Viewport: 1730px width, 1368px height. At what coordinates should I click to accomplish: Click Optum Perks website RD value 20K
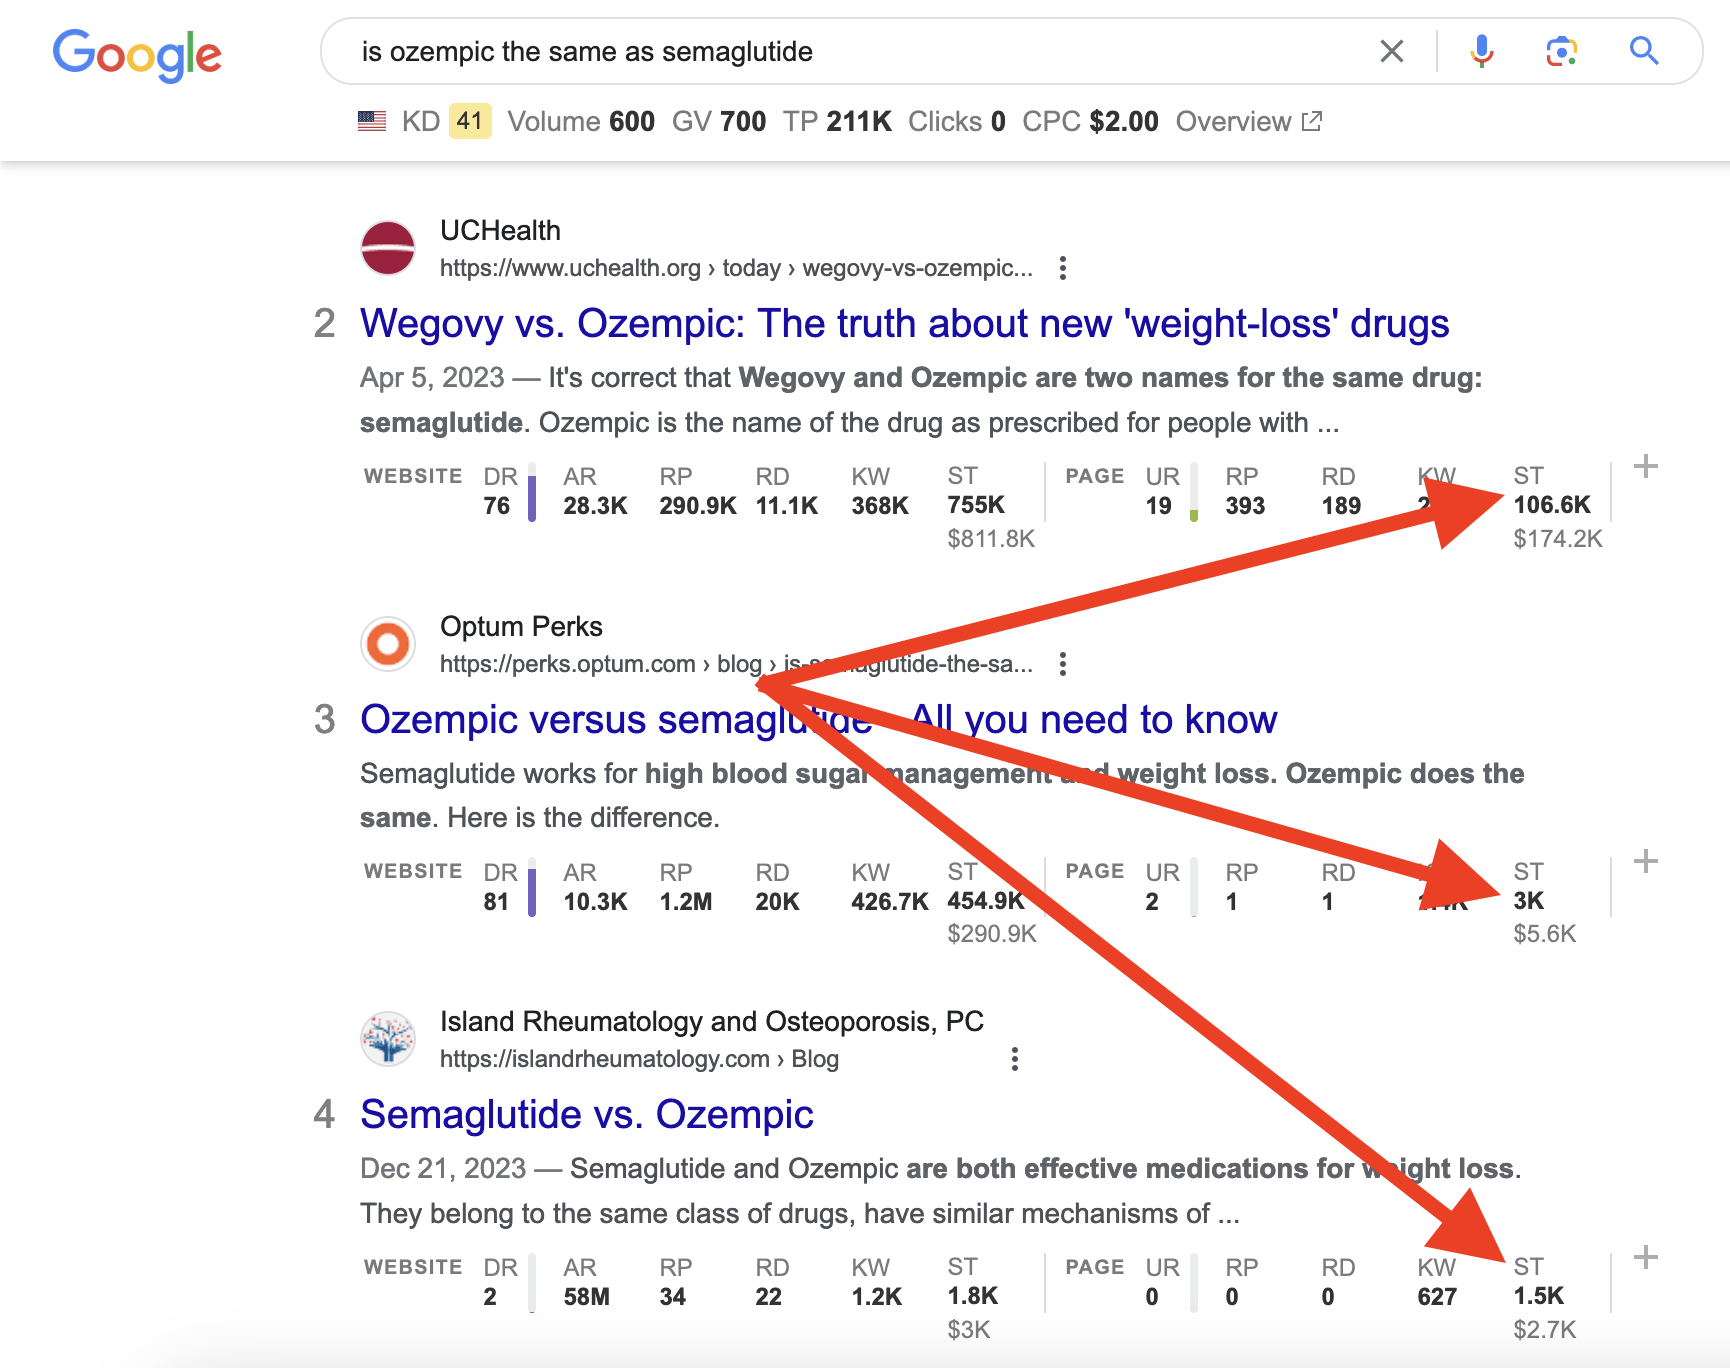click(x=778, y=902)
